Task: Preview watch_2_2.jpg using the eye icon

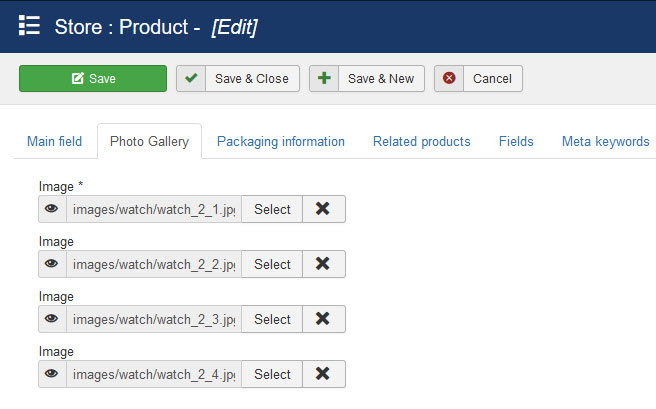Action: 52,264
